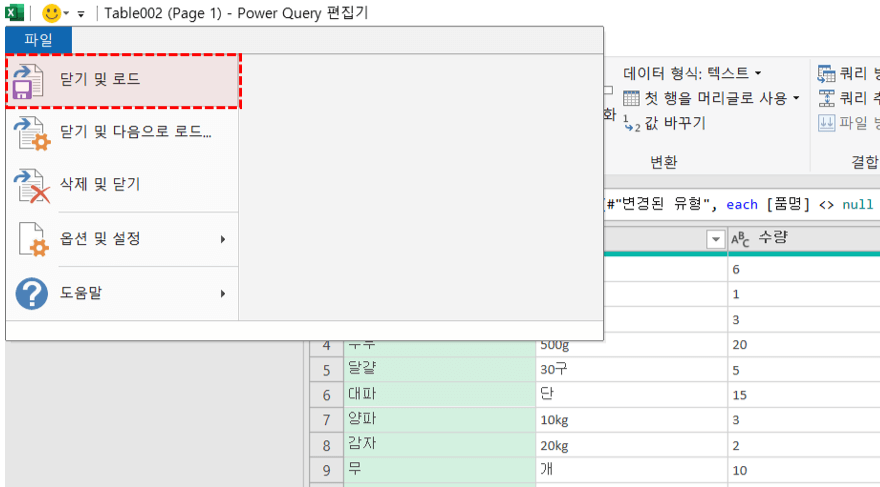Click the ABC type icon of 수량 column

[x=741, y=239]
